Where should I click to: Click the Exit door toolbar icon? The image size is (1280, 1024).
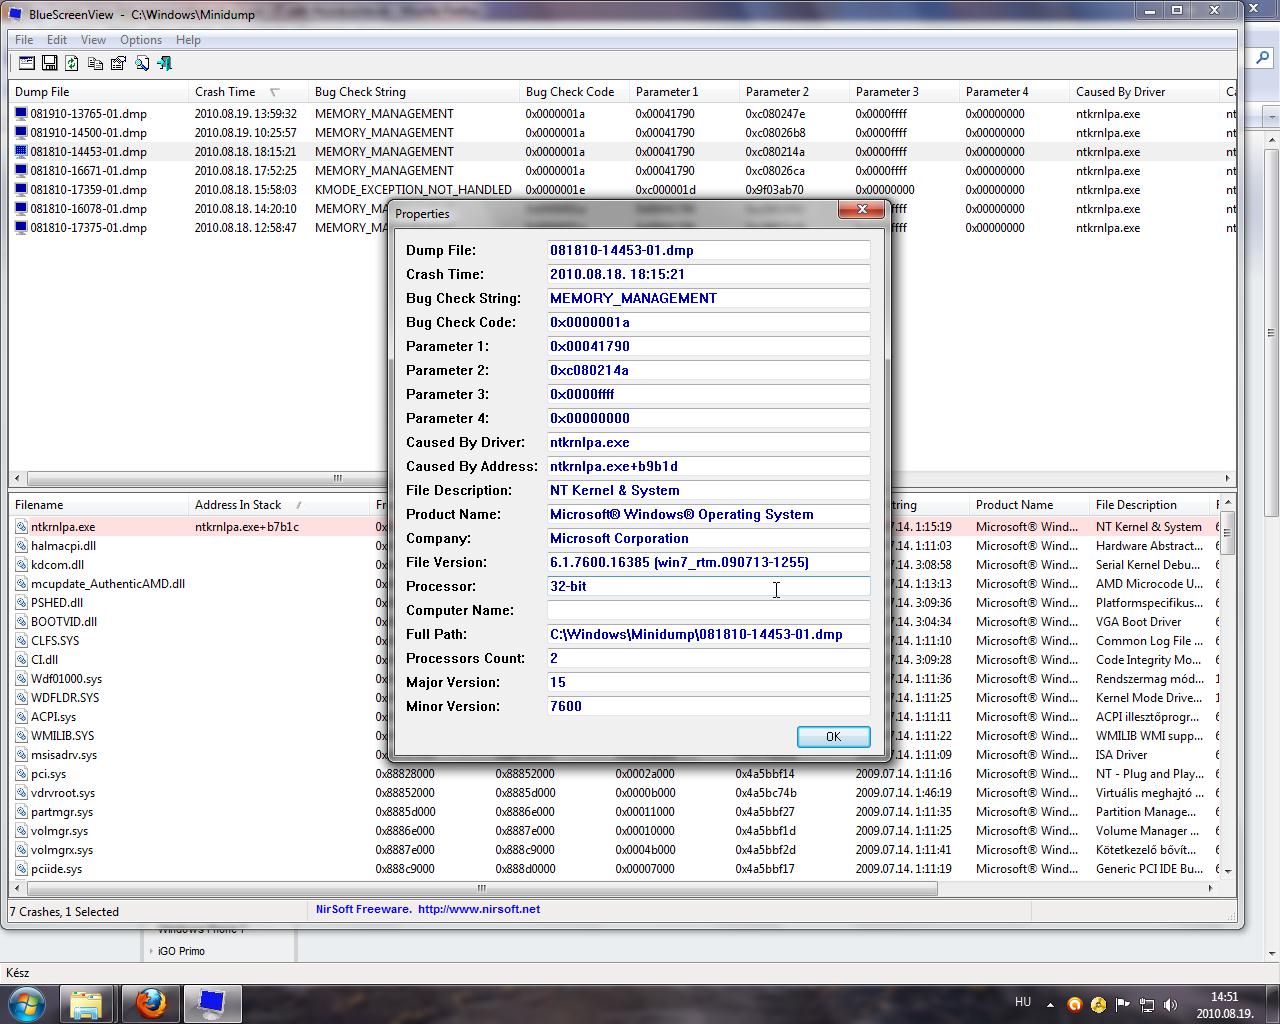[x=165, y=63]
